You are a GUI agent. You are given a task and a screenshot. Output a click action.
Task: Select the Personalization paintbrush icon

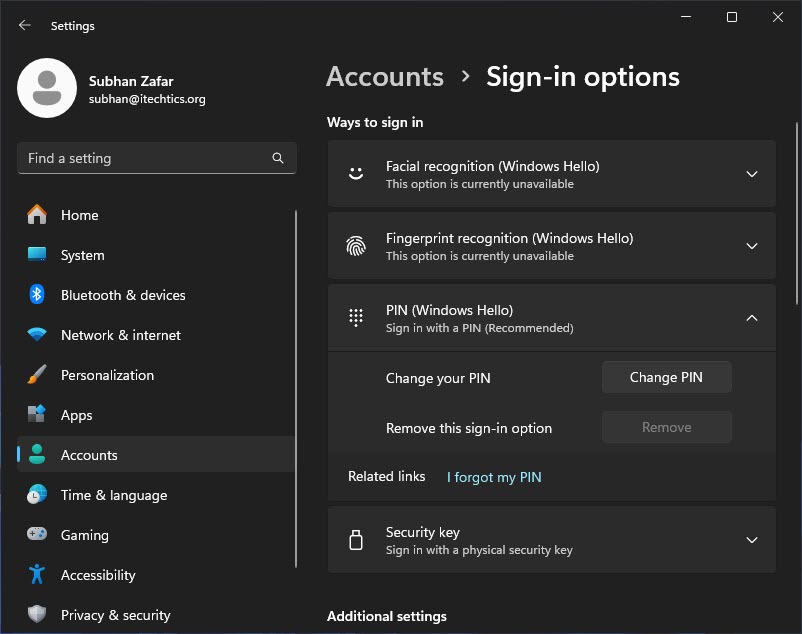(37, 375)
